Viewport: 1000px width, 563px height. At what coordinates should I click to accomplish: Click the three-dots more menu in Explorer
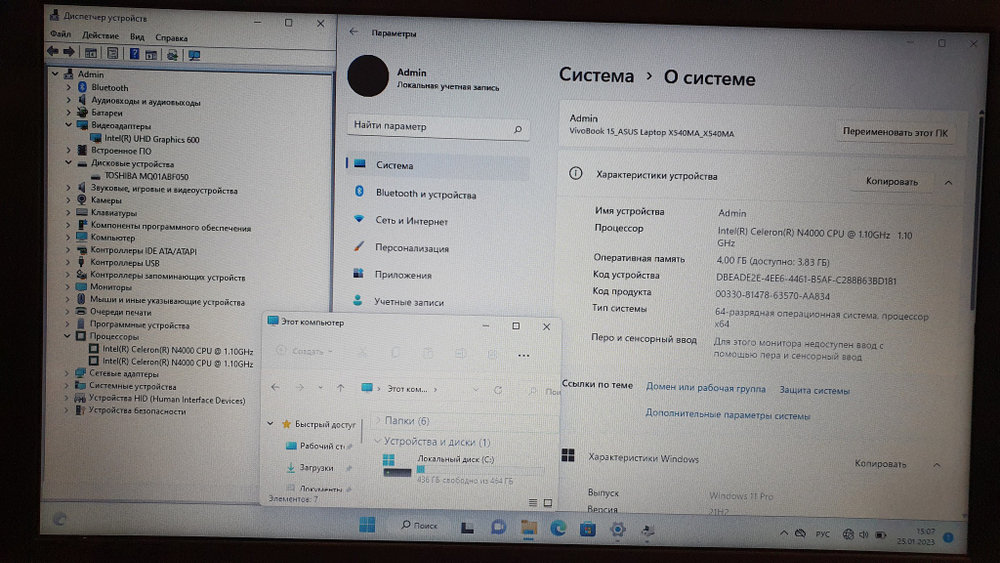coord(523,355)
